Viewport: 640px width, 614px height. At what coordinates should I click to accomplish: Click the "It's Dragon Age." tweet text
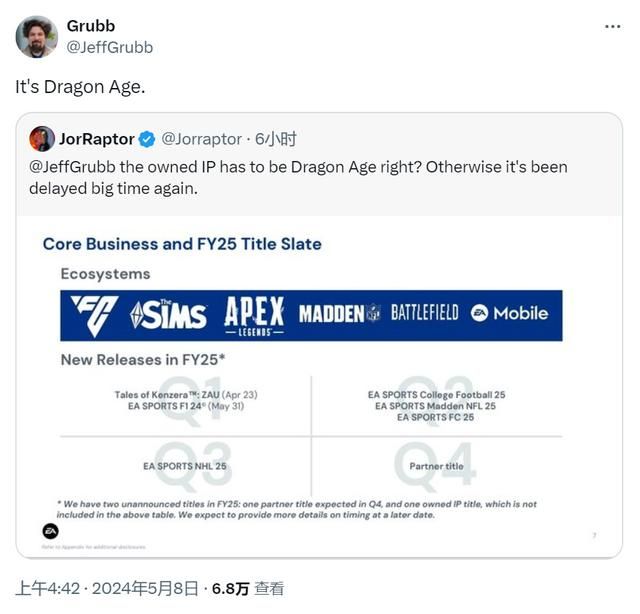80,87
